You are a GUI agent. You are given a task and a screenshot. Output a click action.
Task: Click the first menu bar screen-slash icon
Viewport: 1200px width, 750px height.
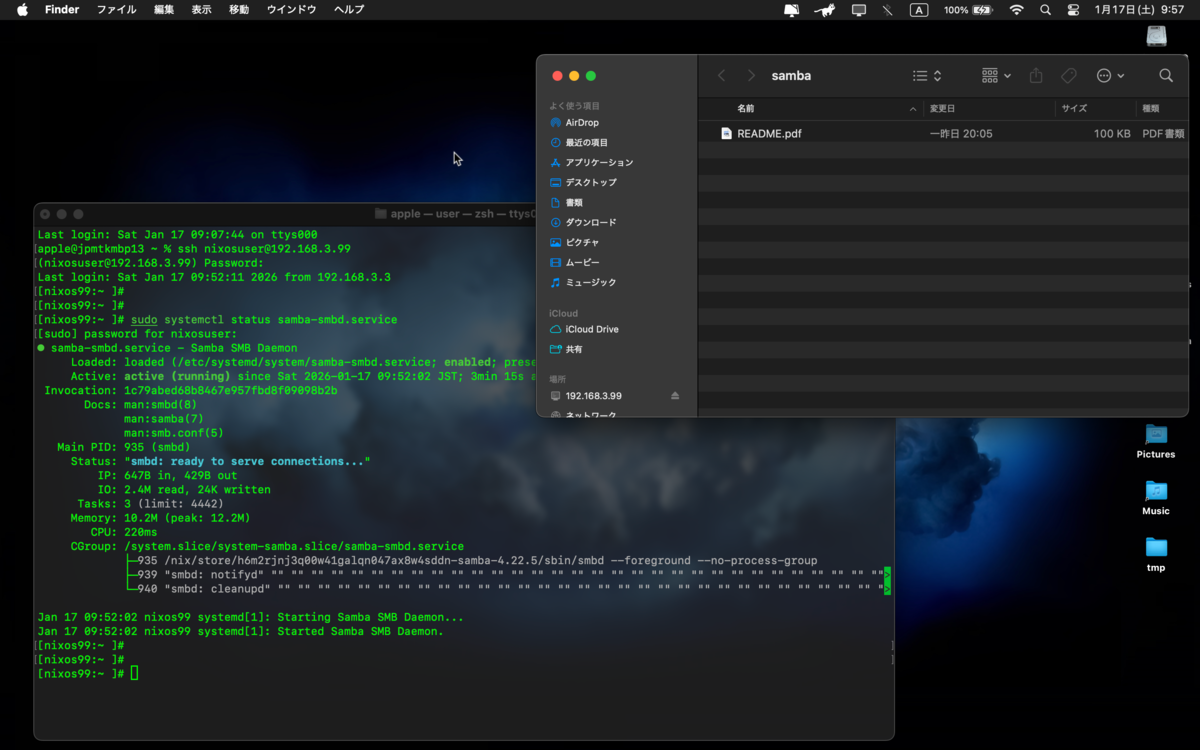[791, 10]
